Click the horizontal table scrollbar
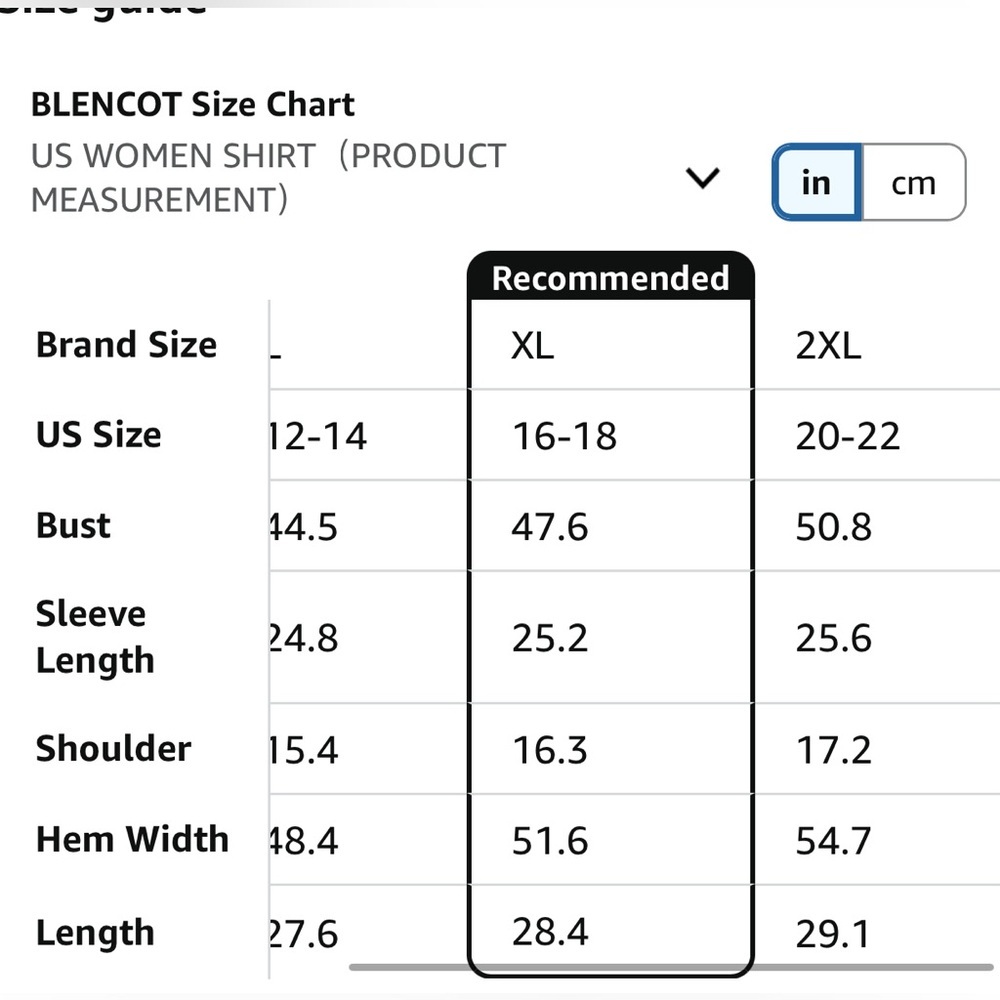The width and height of the screenshot is (1000, 1000). click(x=671, y=967)
